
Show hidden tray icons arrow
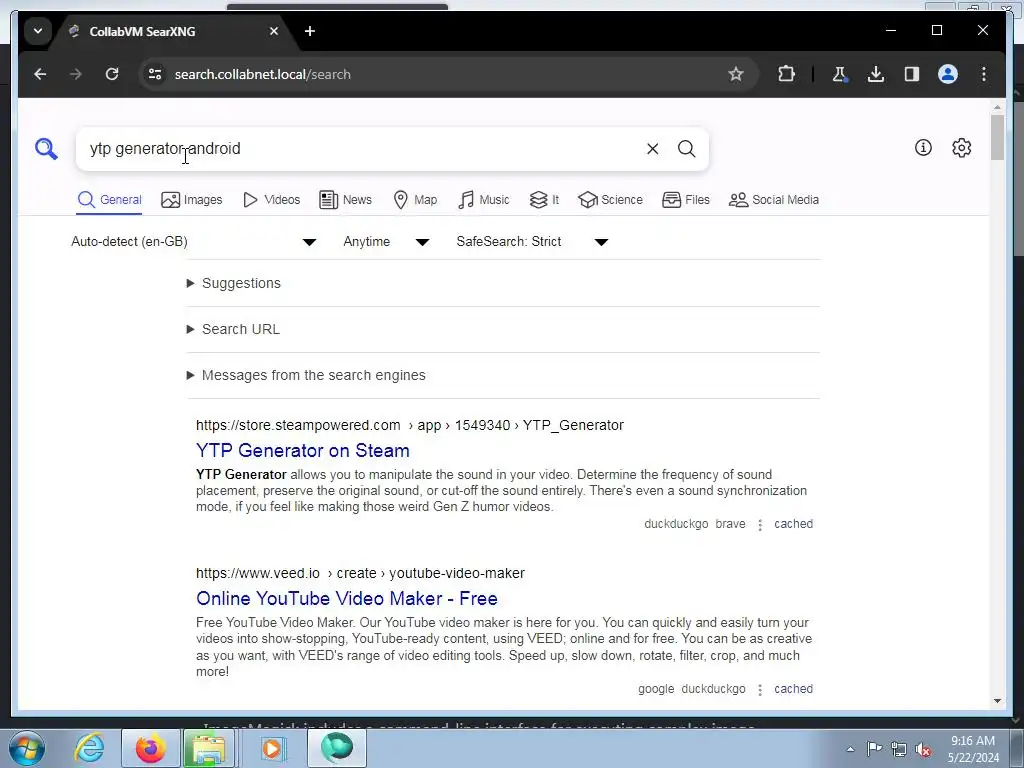click(850, 750)
